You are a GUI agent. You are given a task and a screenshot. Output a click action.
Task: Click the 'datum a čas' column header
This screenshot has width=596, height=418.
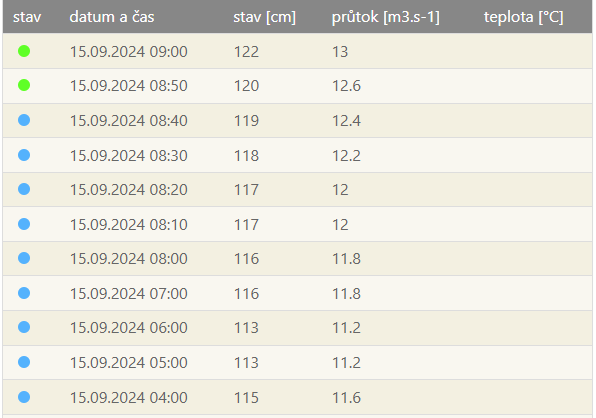coord(112,17)
